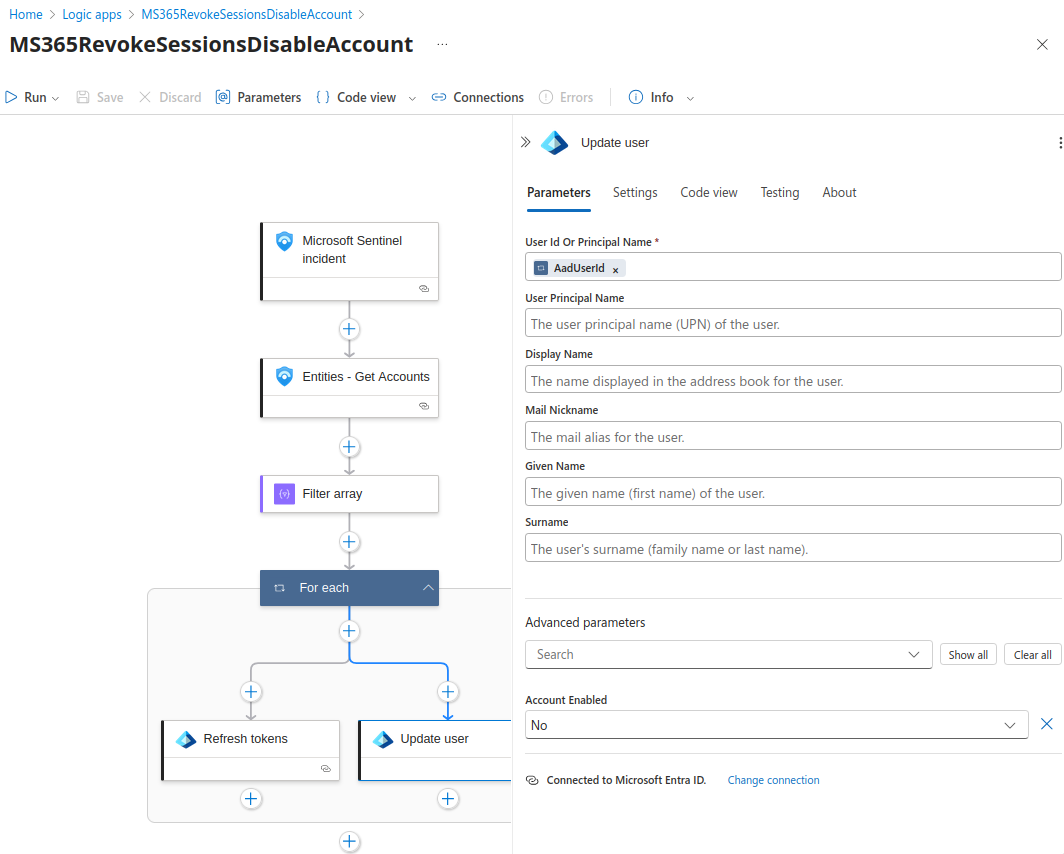Click the connection link icon on Sentinel incident node
Image resolution: width=1064 pixels, height=854 pixels.
[x=424, y=288]
